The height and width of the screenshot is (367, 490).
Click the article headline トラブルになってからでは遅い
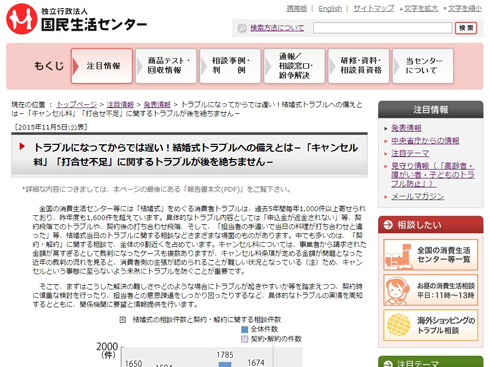(x=196, y=155)
